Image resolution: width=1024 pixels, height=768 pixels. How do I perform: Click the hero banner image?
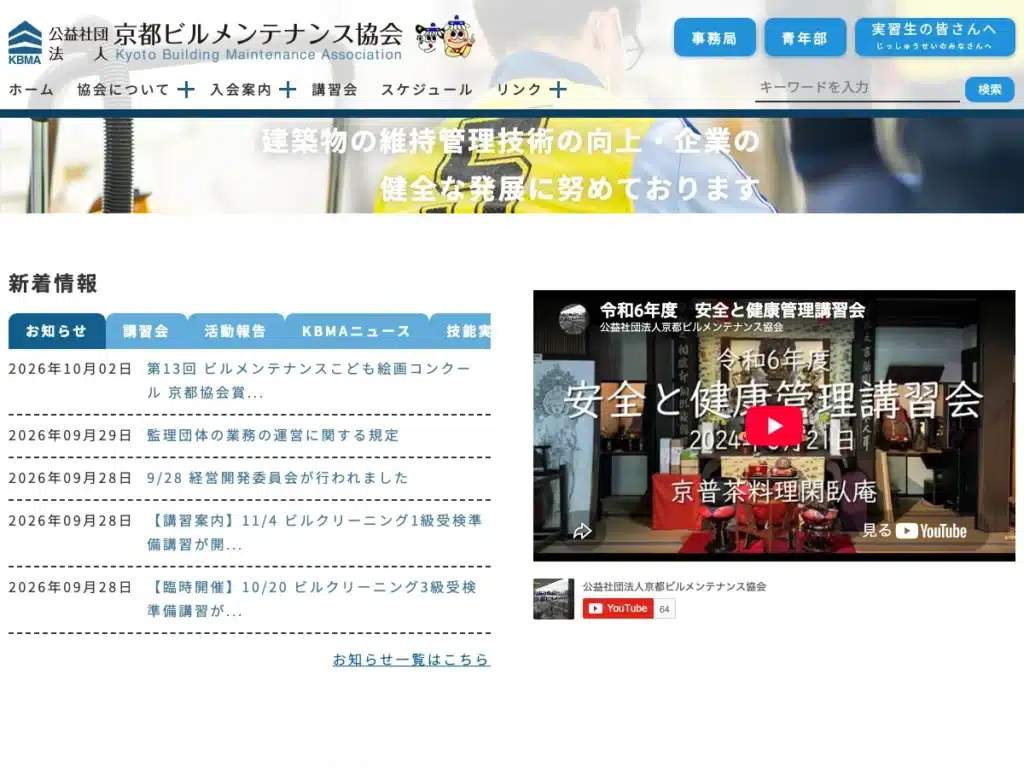click(512, 165)
